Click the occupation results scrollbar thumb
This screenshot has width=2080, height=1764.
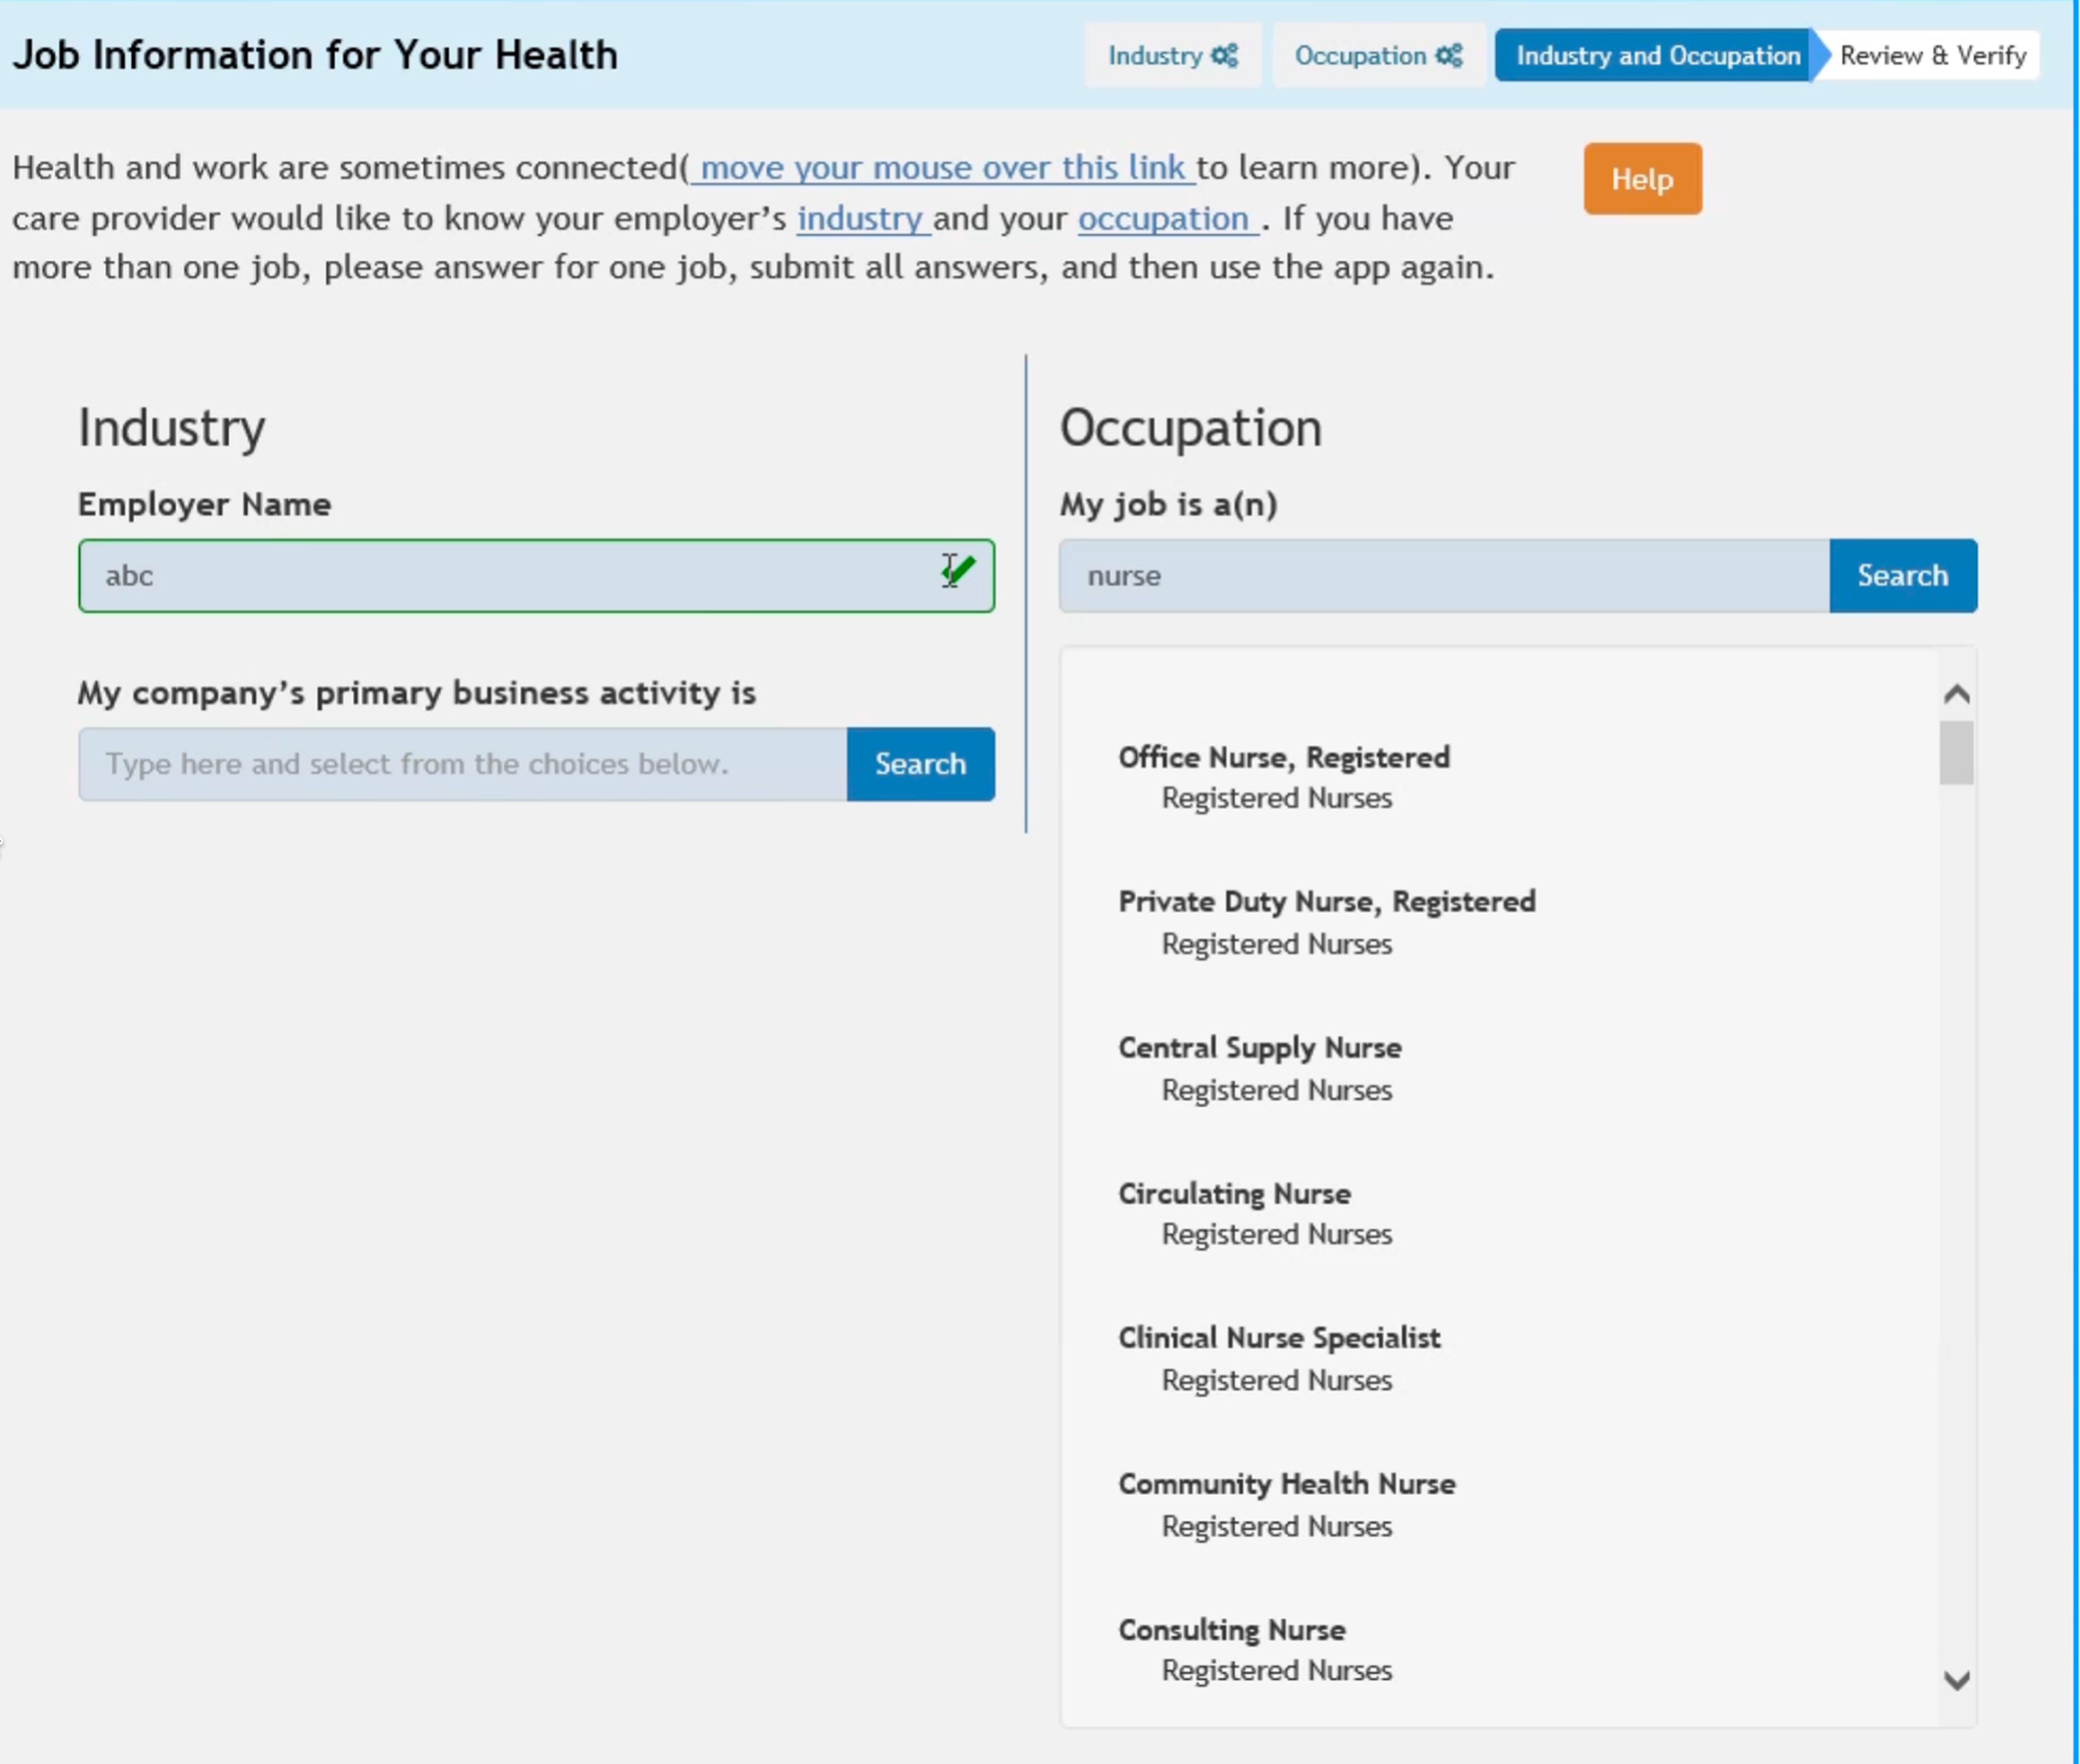click(1956, 753)
